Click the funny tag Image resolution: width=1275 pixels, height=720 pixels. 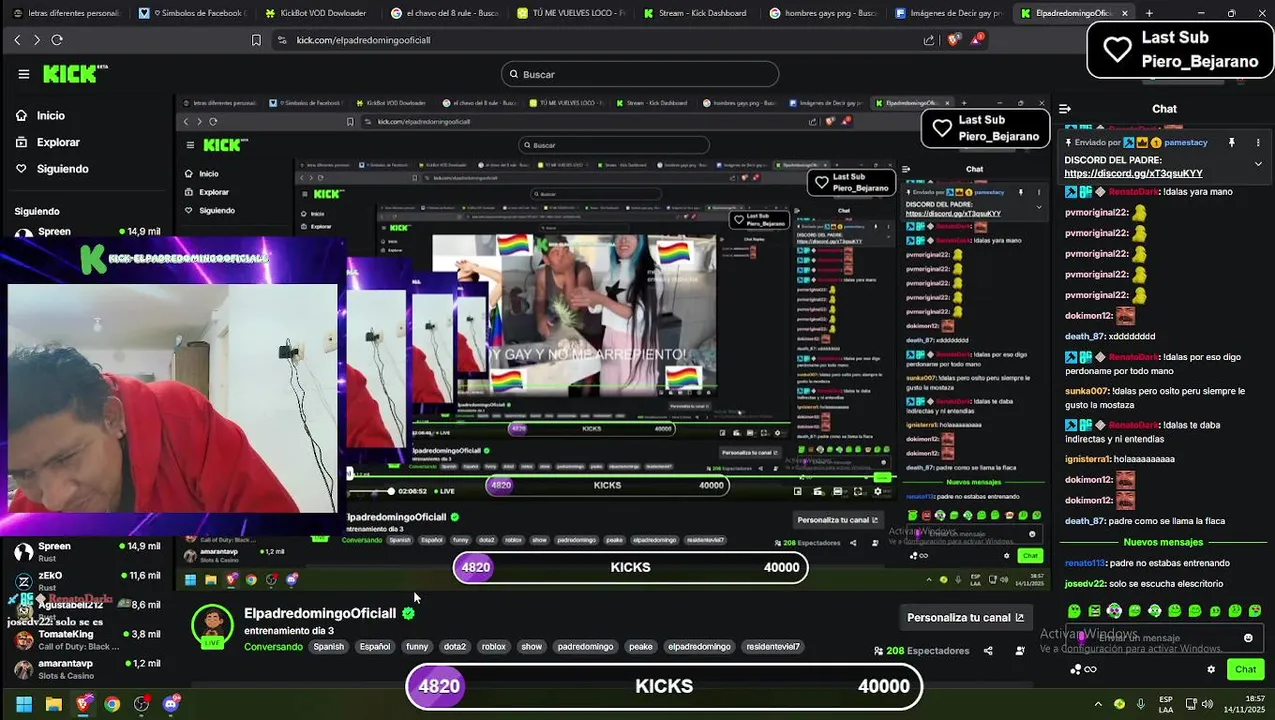[417, 647]
